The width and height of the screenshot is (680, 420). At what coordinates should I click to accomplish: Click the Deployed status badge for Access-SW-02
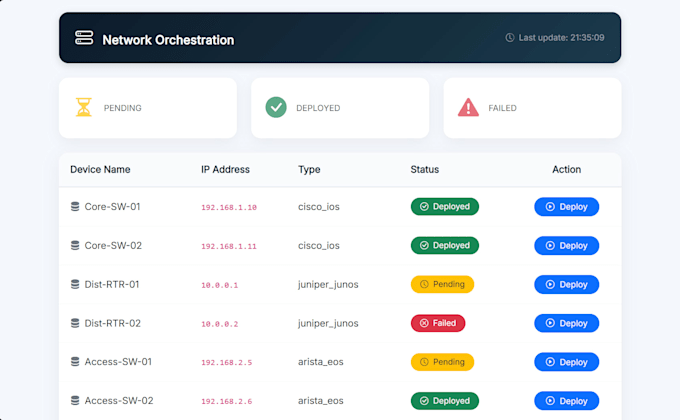pos(445,400)
